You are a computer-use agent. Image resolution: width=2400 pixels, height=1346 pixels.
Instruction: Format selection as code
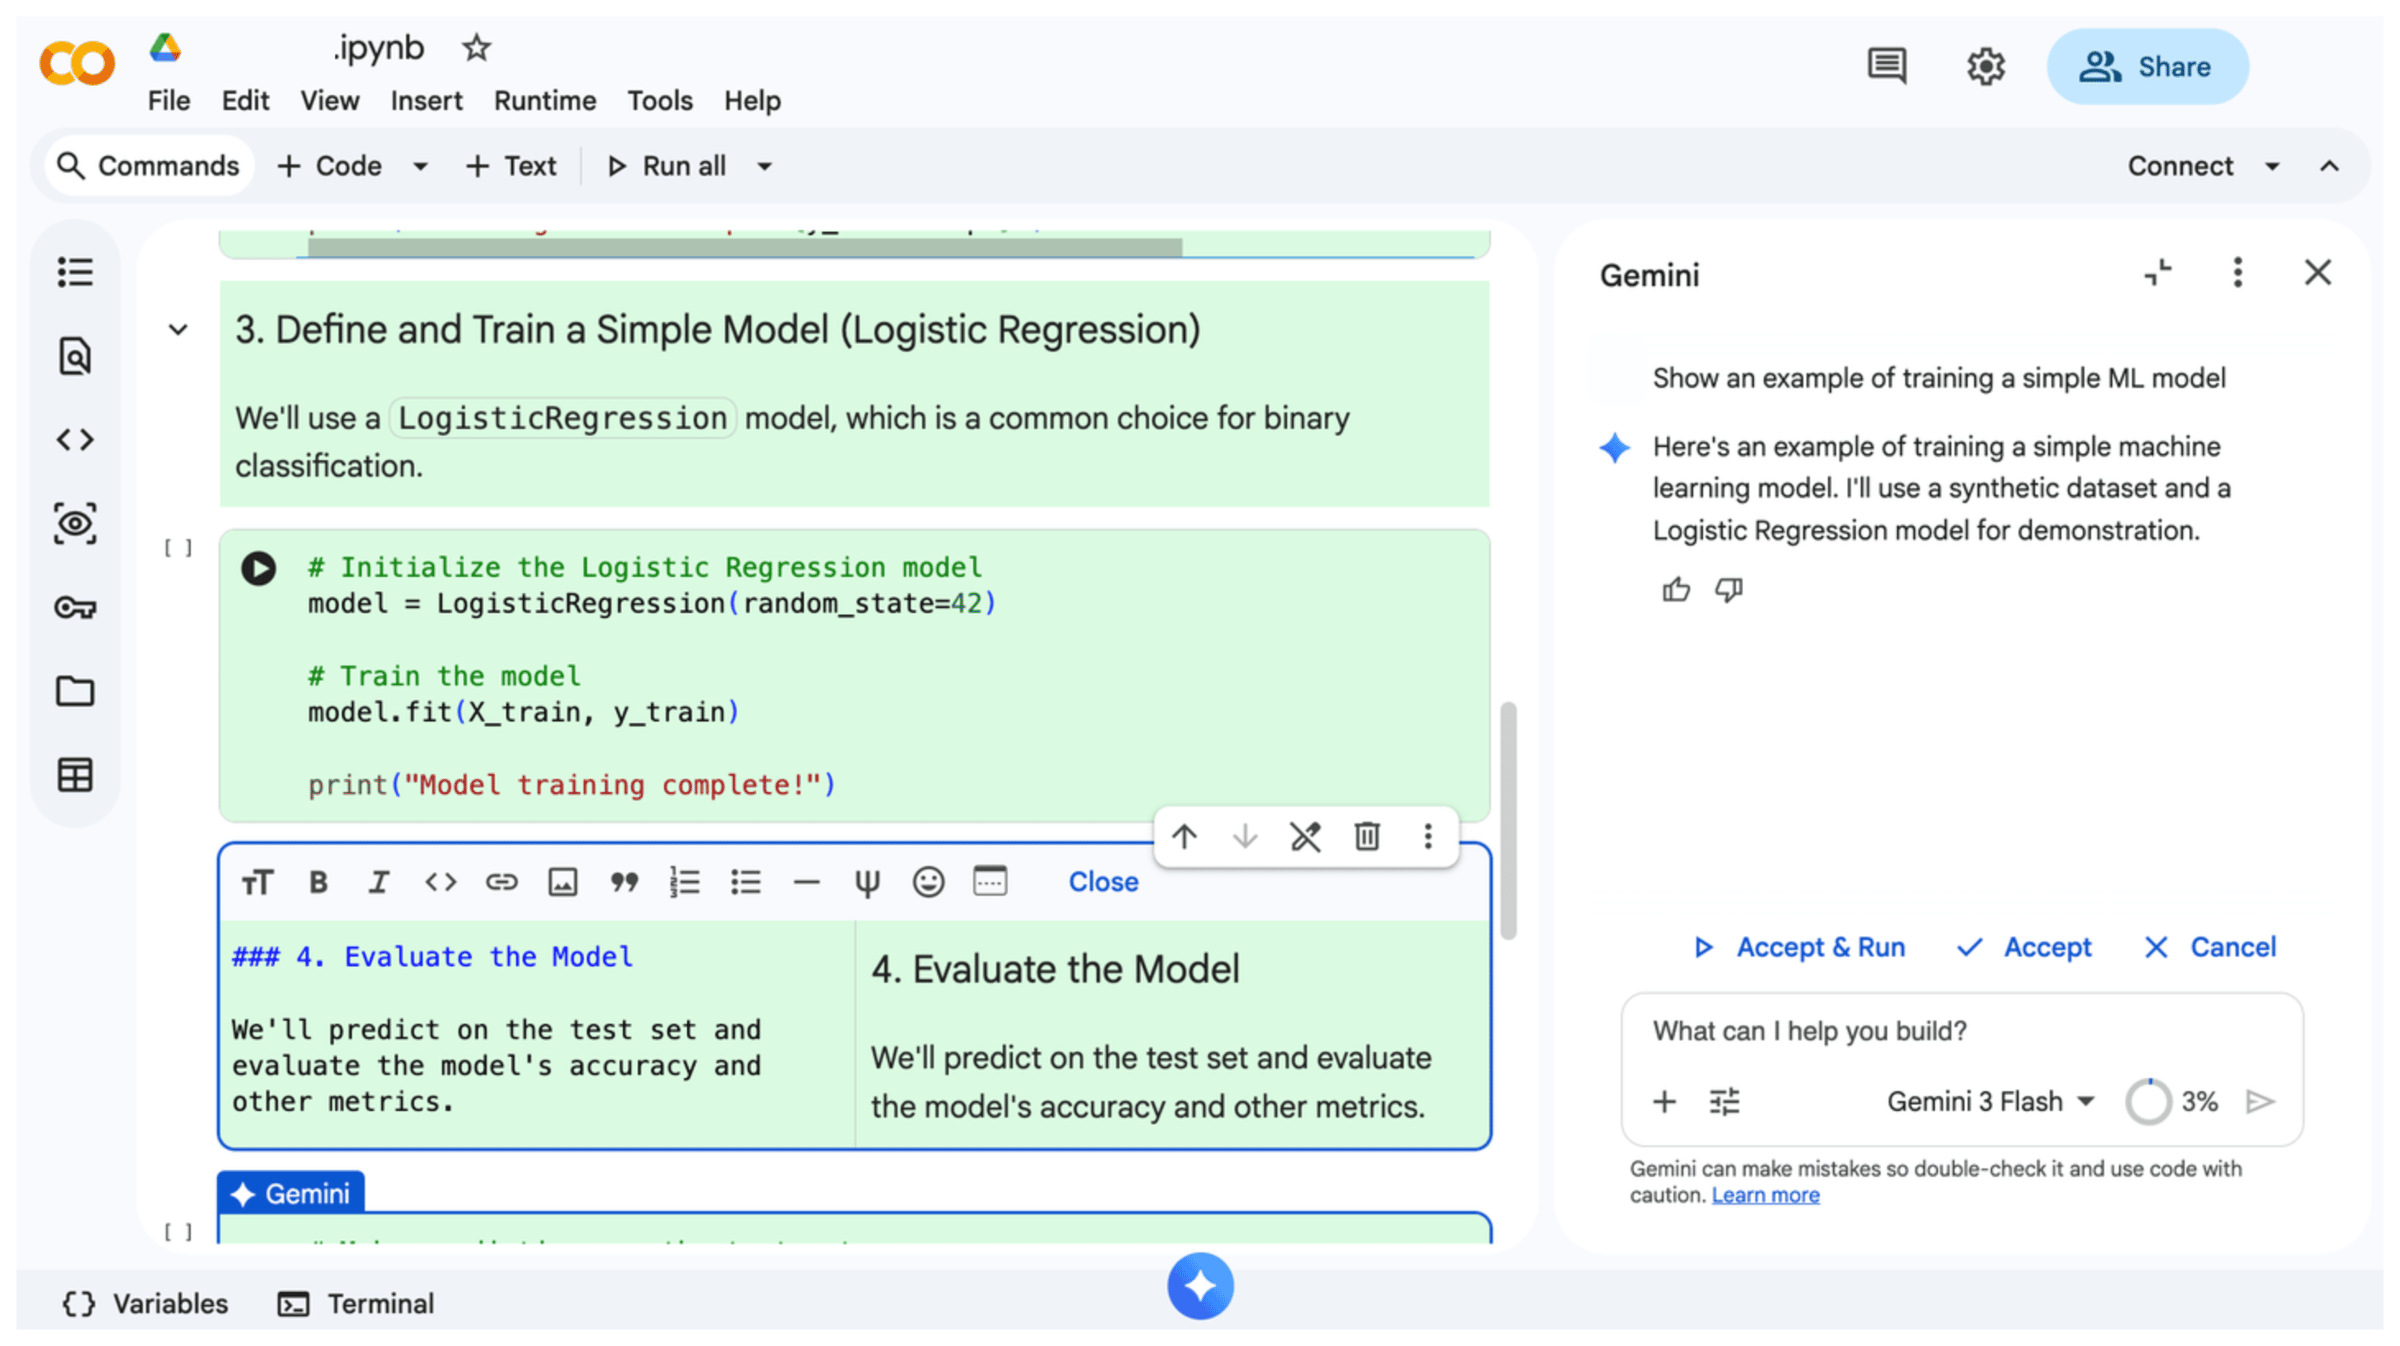click(x=440, y=882)
